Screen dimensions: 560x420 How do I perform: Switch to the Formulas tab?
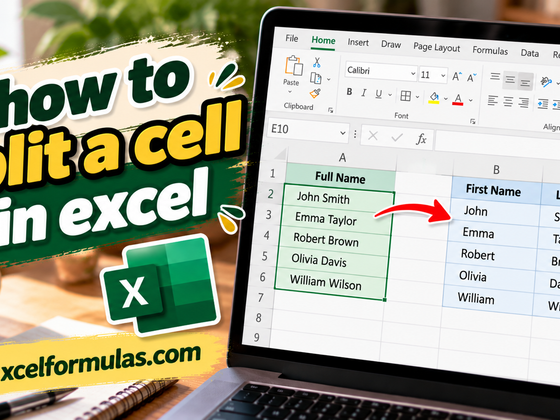[x=490, y=50]
